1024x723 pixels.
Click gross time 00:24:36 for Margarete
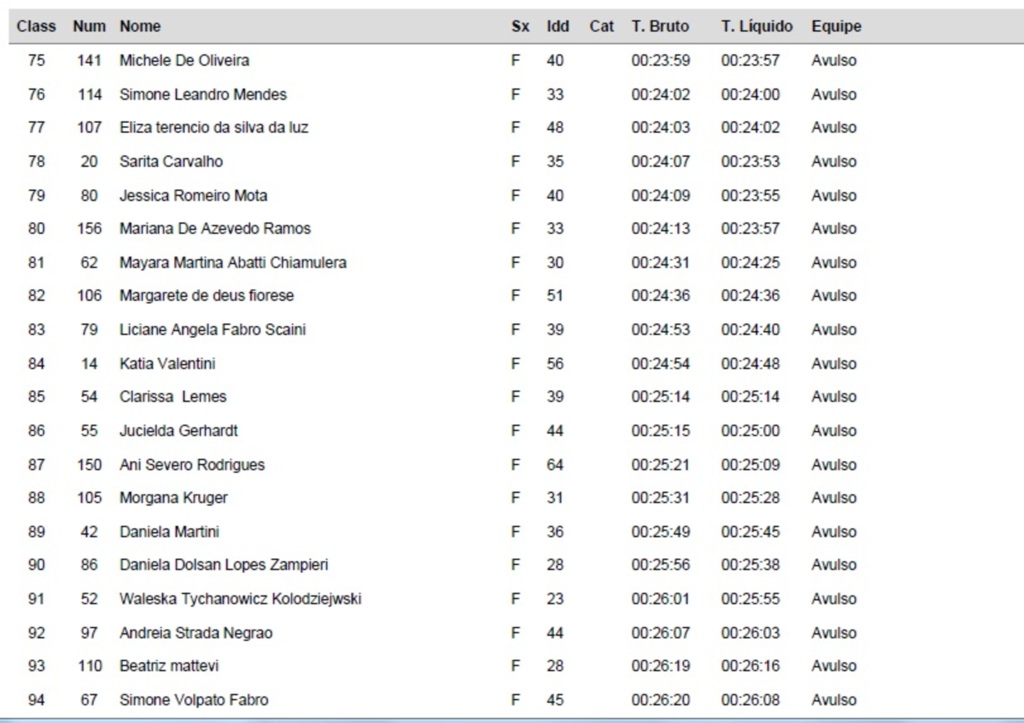click(660, 296)
